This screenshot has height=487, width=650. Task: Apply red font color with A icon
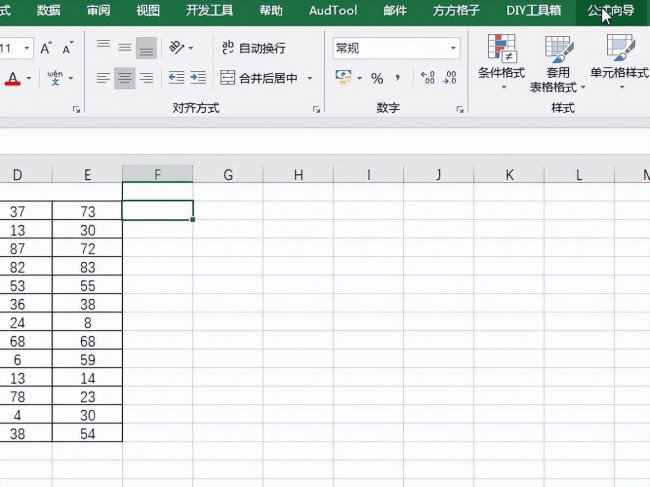[13, 78]
